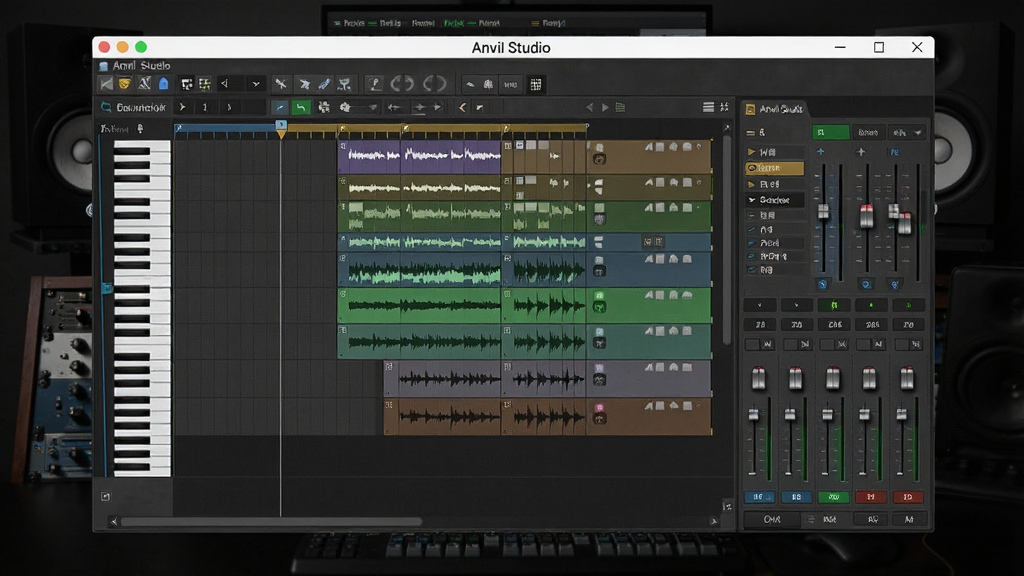Select the yellow shield icon in top toolbar
Image resolution: width=1024 pixels, height=576 pixels.
tap(124, 84)
